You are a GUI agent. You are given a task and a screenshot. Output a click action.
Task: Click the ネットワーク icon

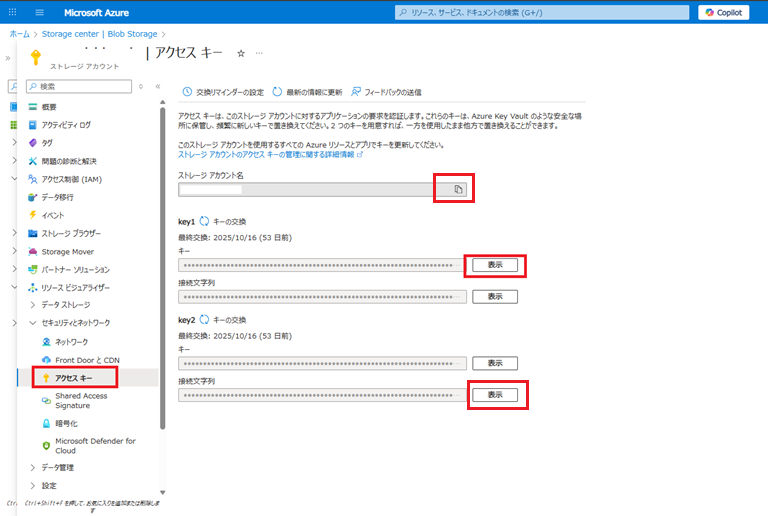(46, 342)
